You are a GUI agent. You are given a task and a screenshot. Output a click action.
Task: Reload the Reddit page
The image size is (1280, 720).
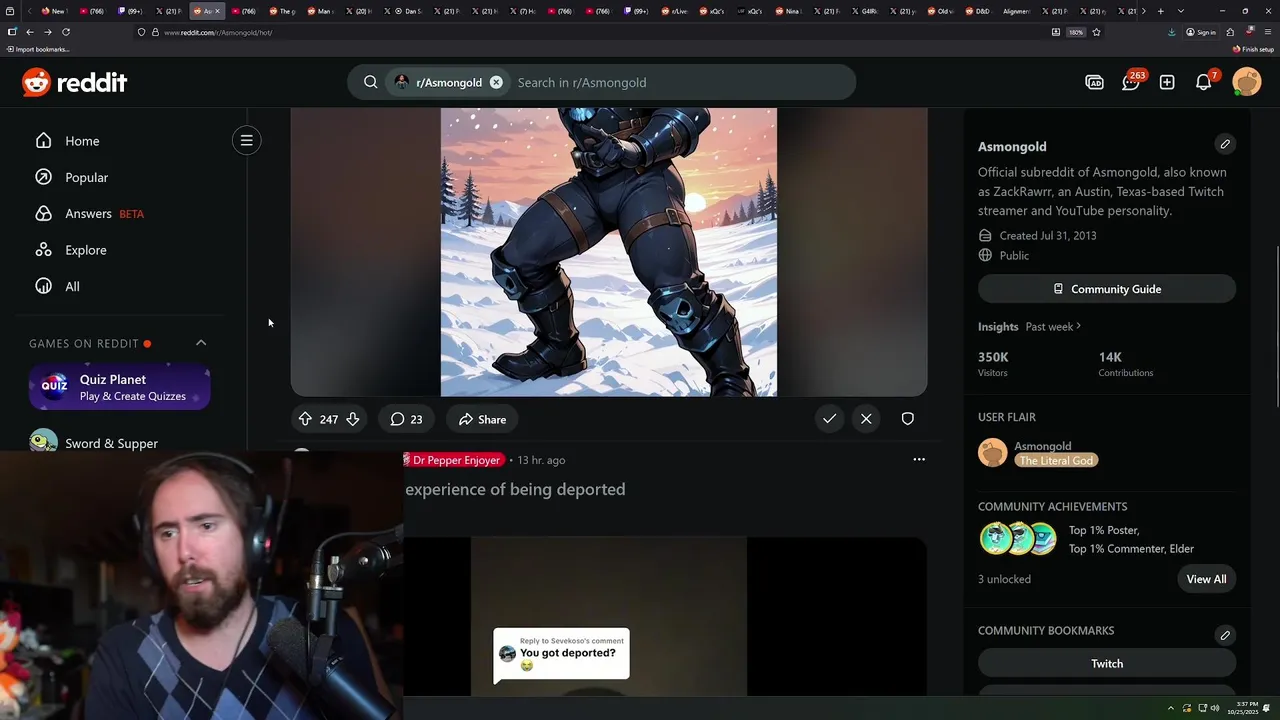click(x=66, y=32)
